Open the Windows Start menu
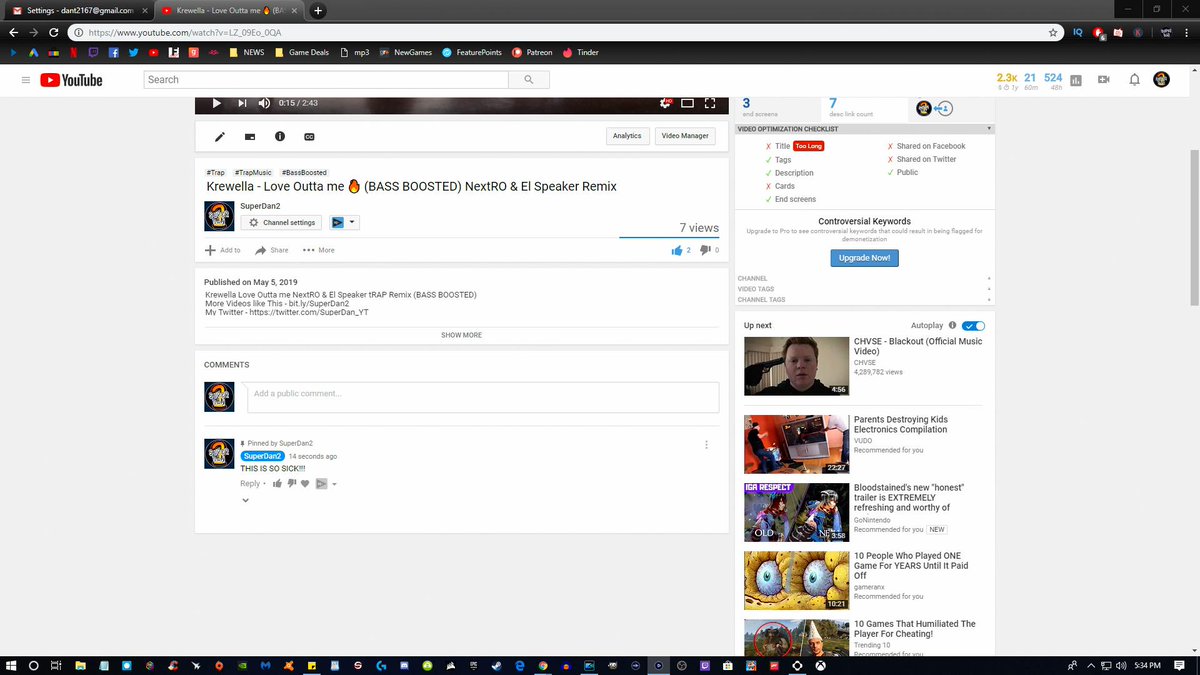The width and height of the screenshot is (1200, 675). (x=11, y=665)
